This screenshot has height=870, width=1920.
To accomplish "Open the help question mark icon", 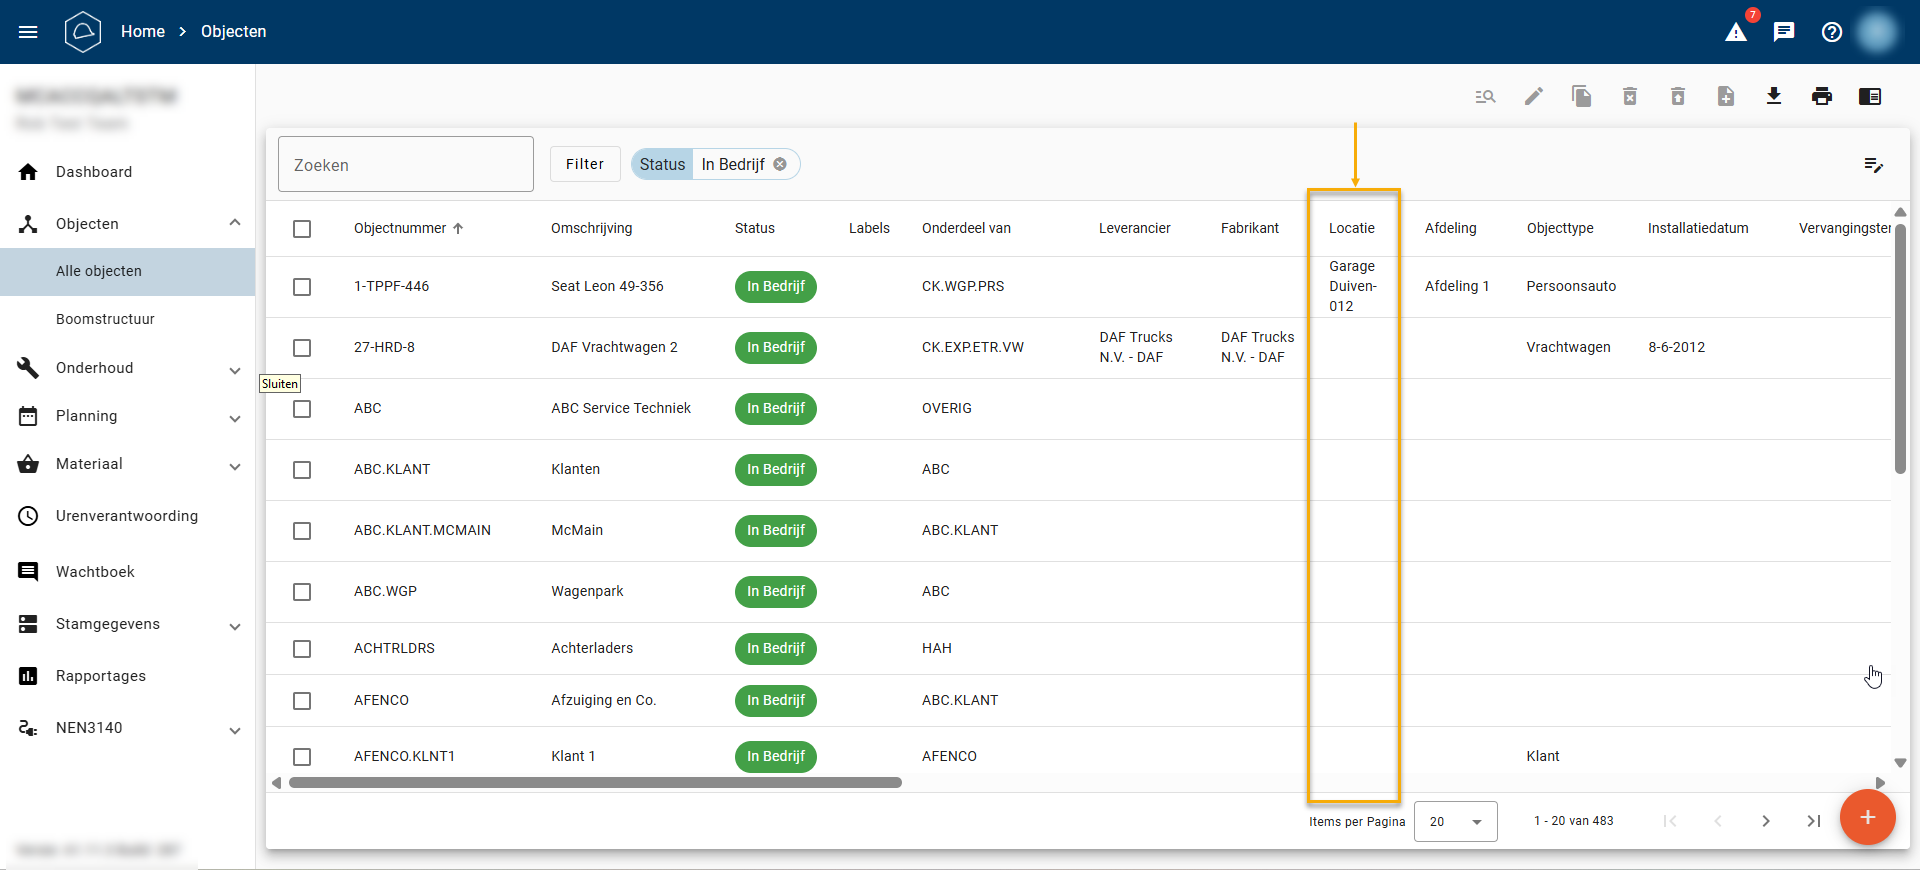I will coord(1832,32).
